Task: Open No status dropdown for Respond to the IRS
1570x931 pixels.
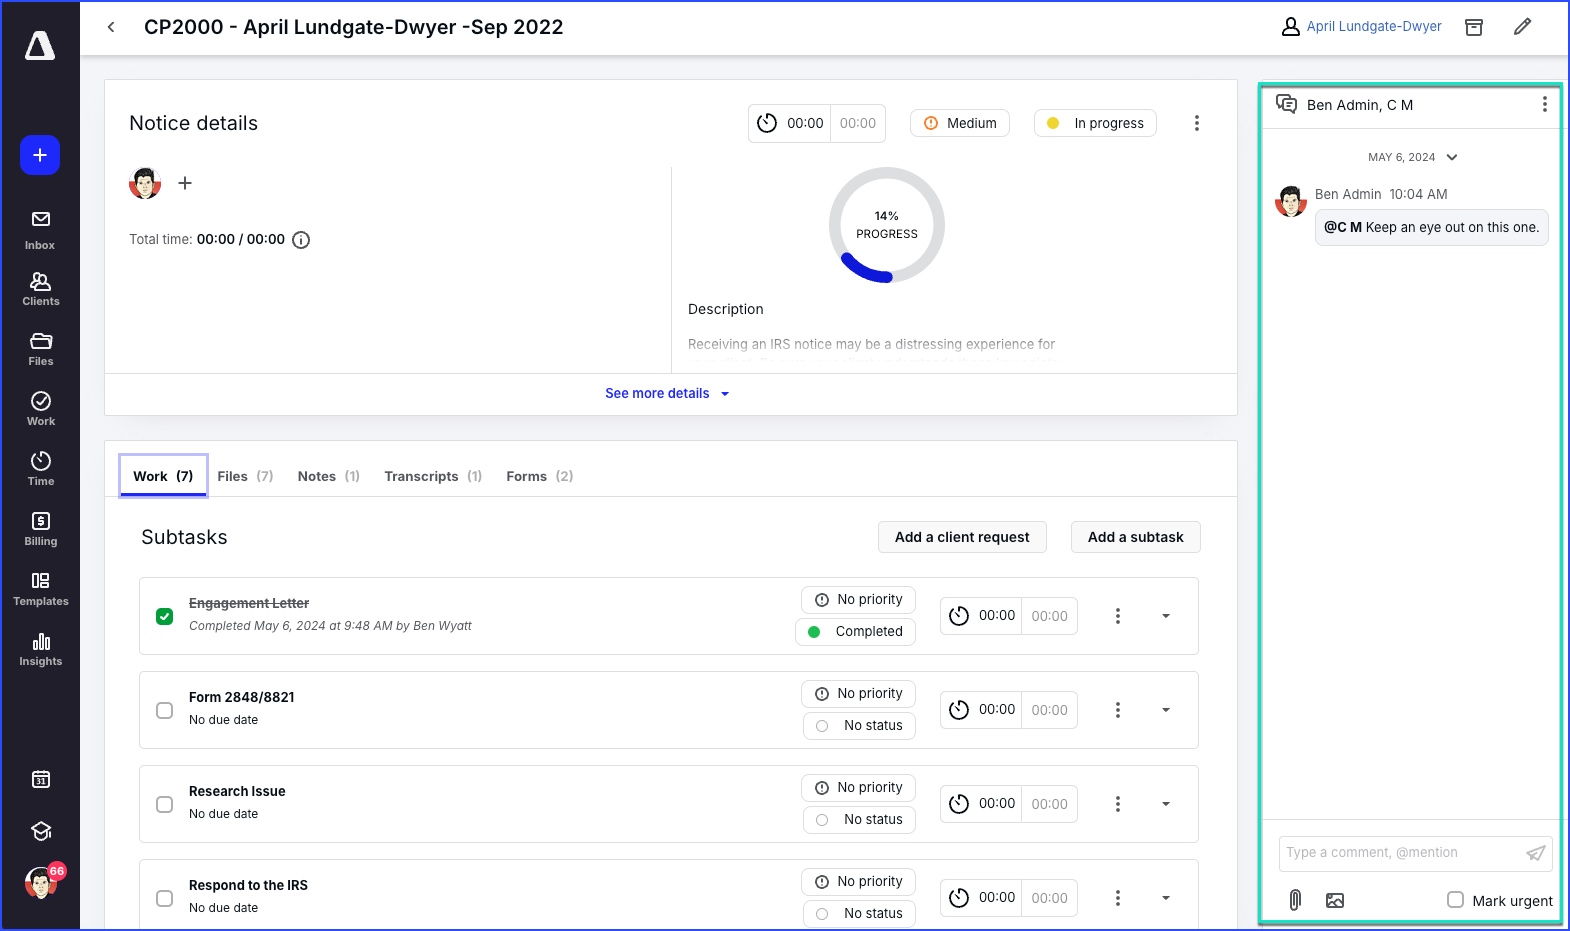Action: pos(859,914)
